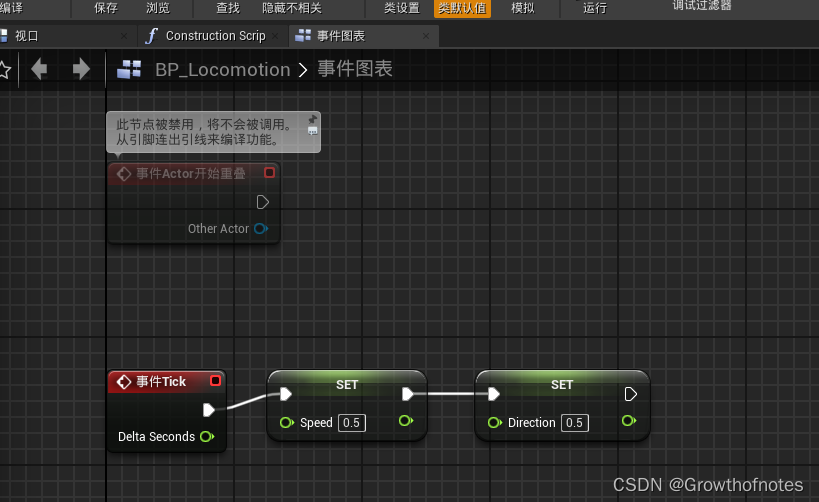Click the Speed input pin

coord(287,422)
